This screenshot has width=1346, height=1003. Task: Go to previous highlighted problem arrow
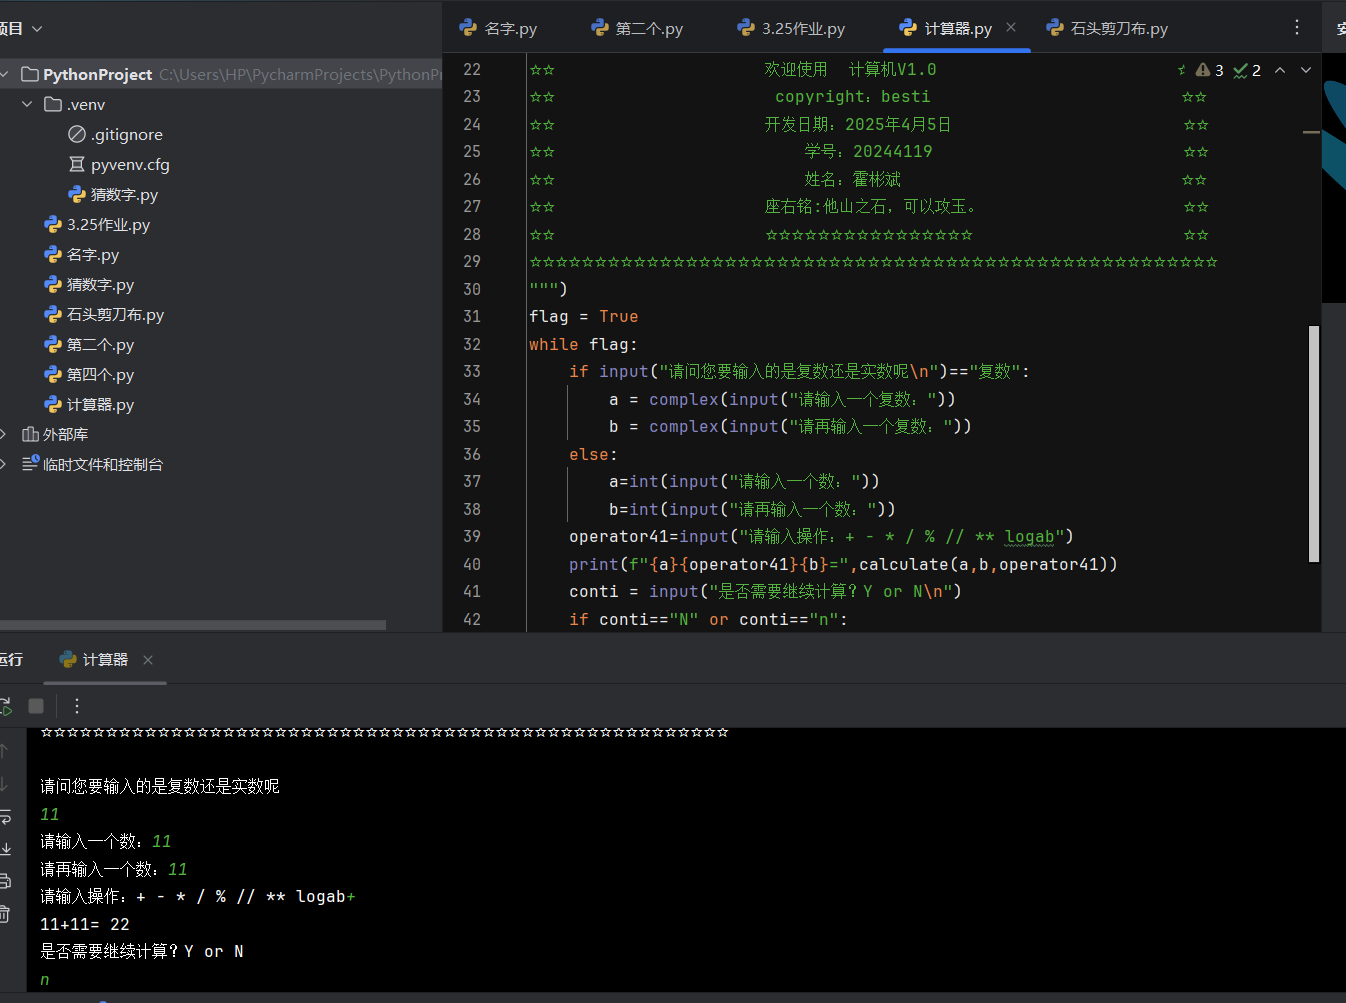click(x=1280, y=70)
